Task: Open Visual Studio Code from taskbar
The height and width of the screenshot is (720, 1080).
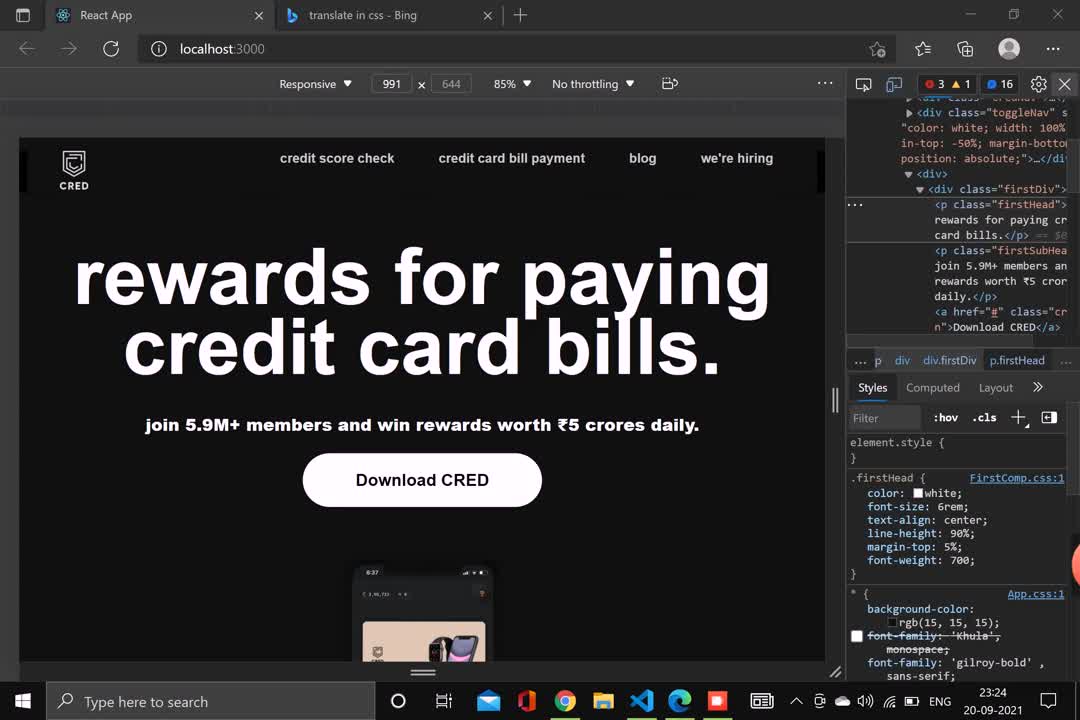Action: pos(641,701)
